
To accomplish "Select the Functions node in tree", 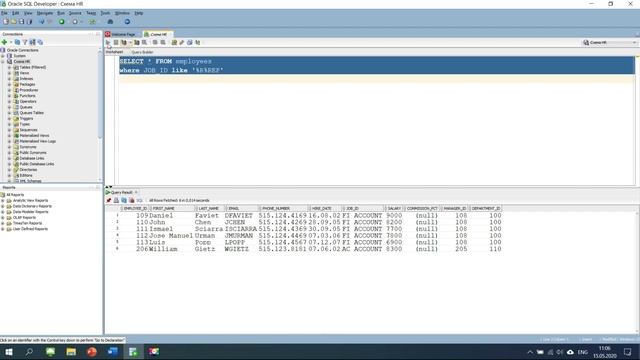I will point(27,96).
